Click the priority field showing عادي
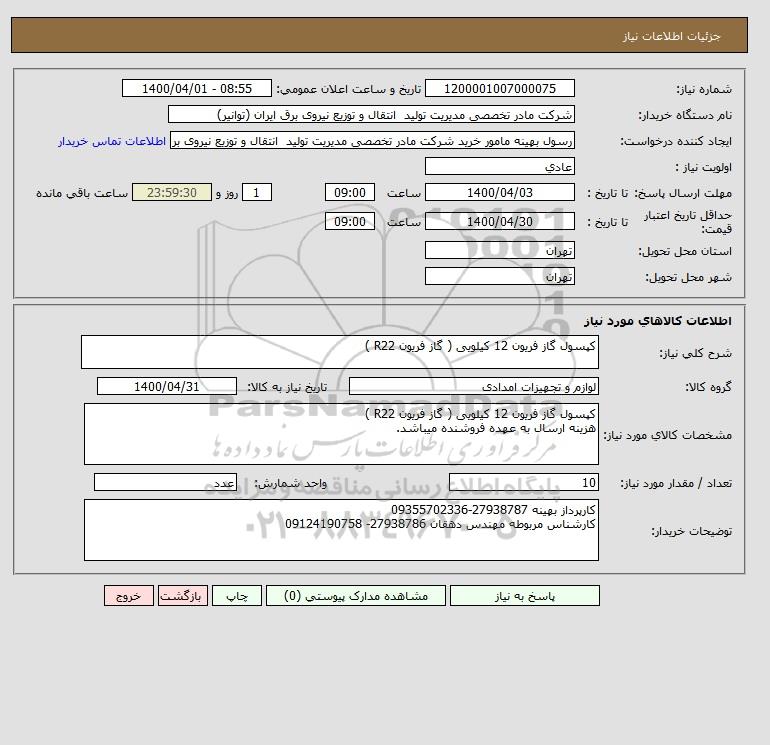 coord(499,166)
